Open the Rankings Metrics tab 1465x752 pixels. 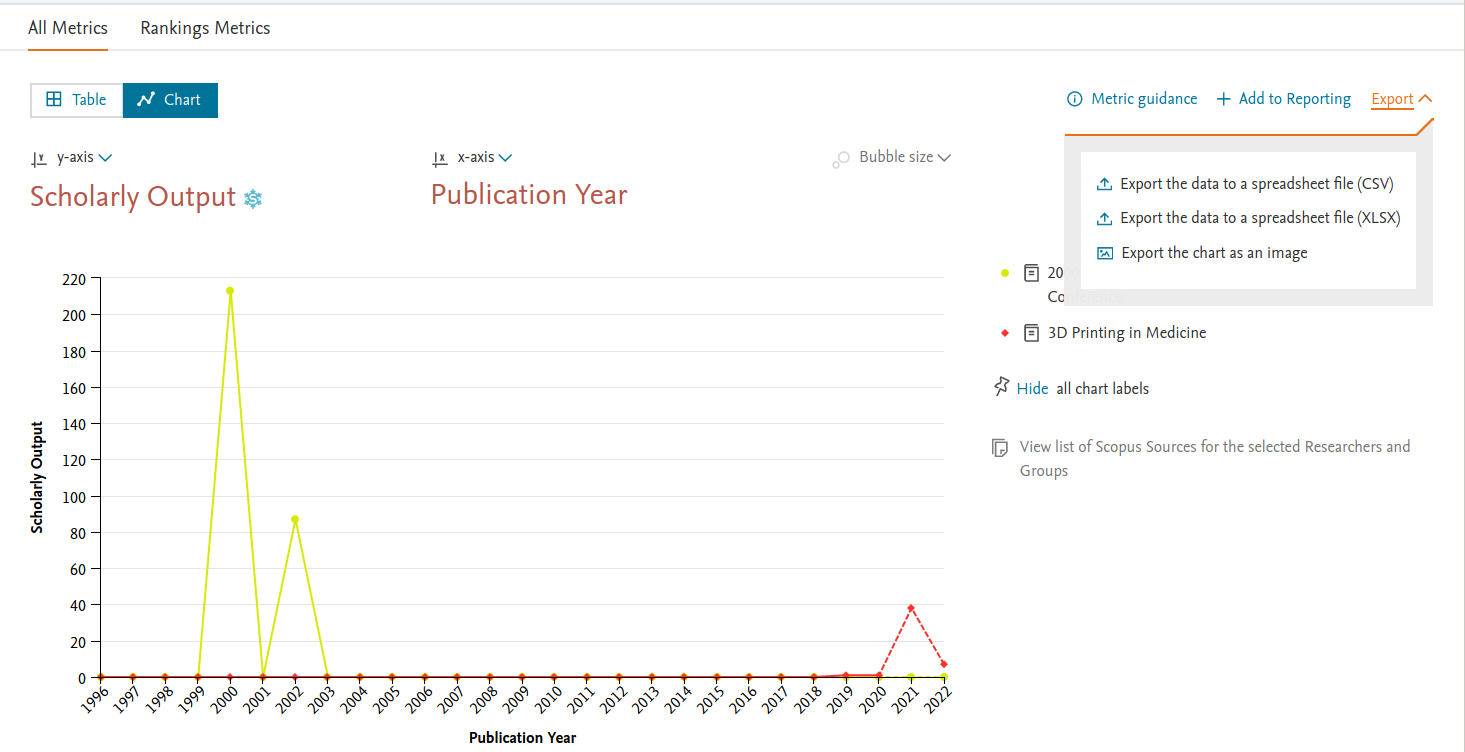click(205, 28)
